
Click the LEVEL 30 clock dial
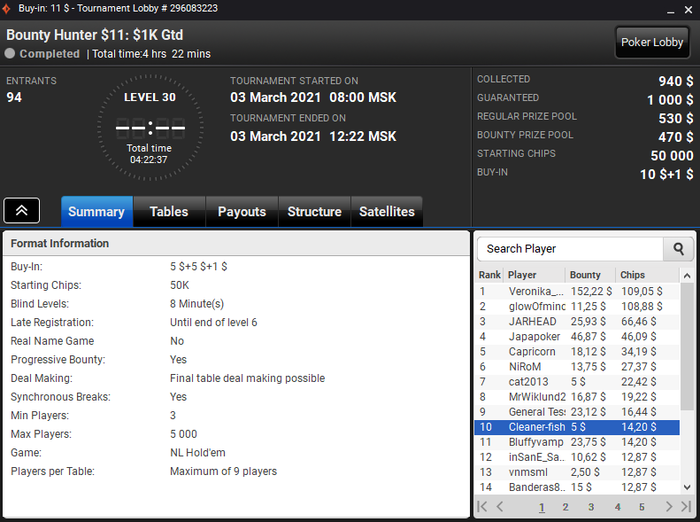coord(150,128)
